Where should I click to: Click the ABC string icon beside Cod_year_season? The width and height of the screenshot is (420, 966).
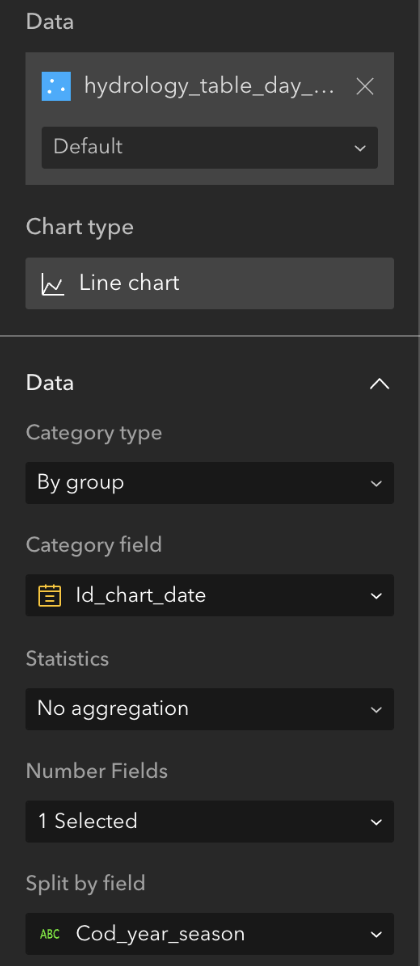click(x=50, y=934)
